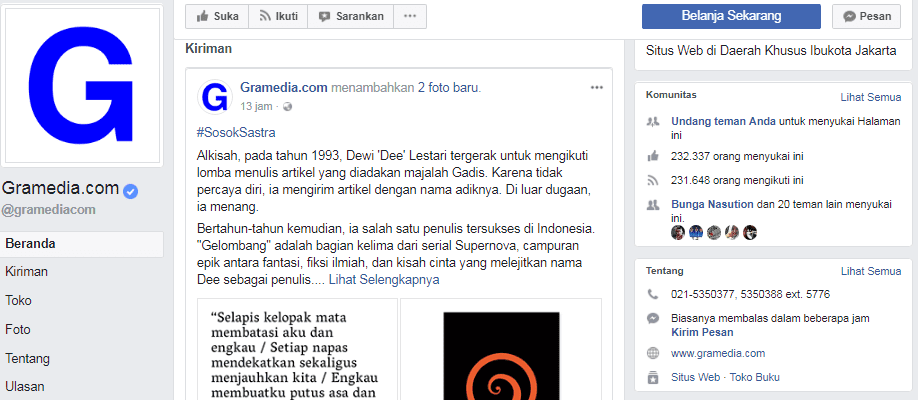The width and height of the screenshot is (918, 400).
Task: Open the post options ellipsis menu
Action: (597, 88)
